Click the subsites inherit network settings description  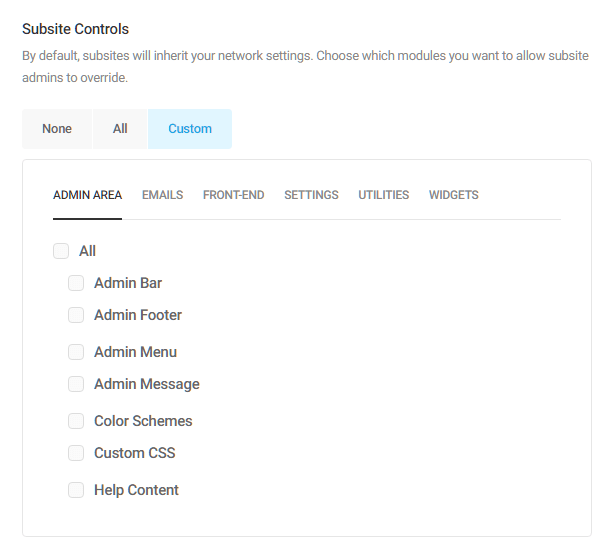pos(305,67)
